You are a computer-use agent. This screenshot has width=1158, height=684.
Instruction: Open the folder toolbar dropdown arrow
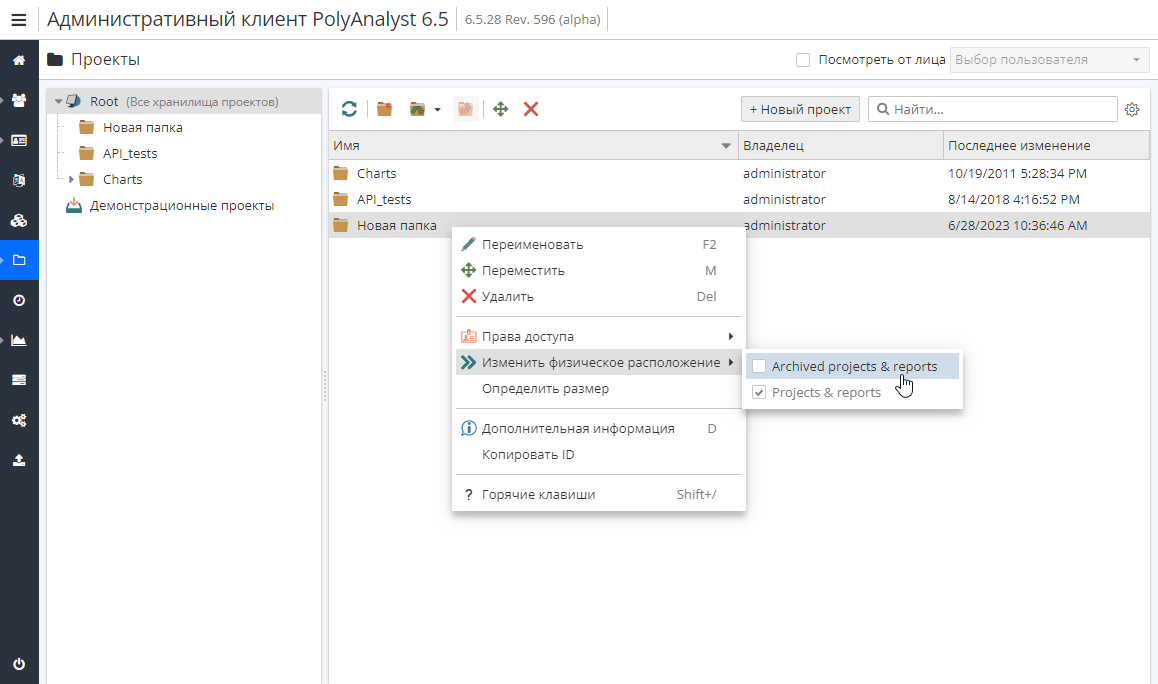point(437,109)
